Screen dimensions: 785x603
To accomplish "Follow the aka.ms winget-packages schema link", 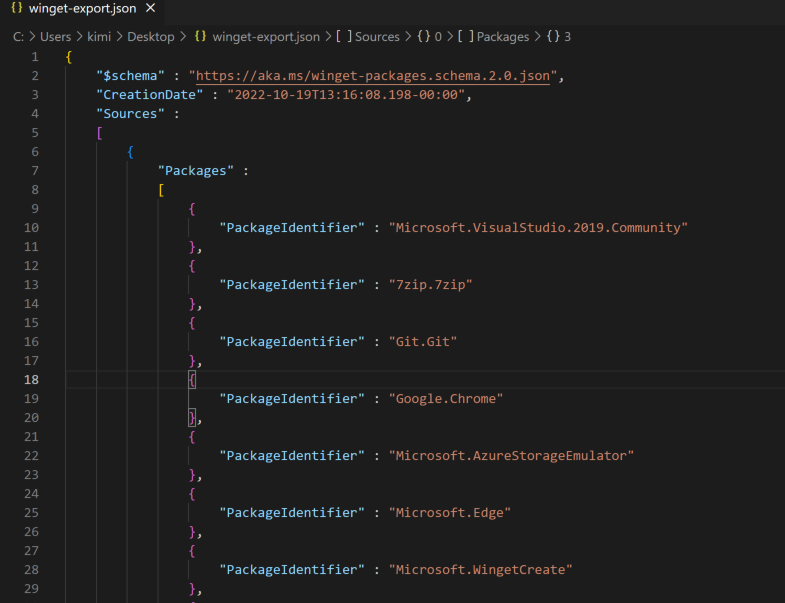I will [x=372, y=76].
